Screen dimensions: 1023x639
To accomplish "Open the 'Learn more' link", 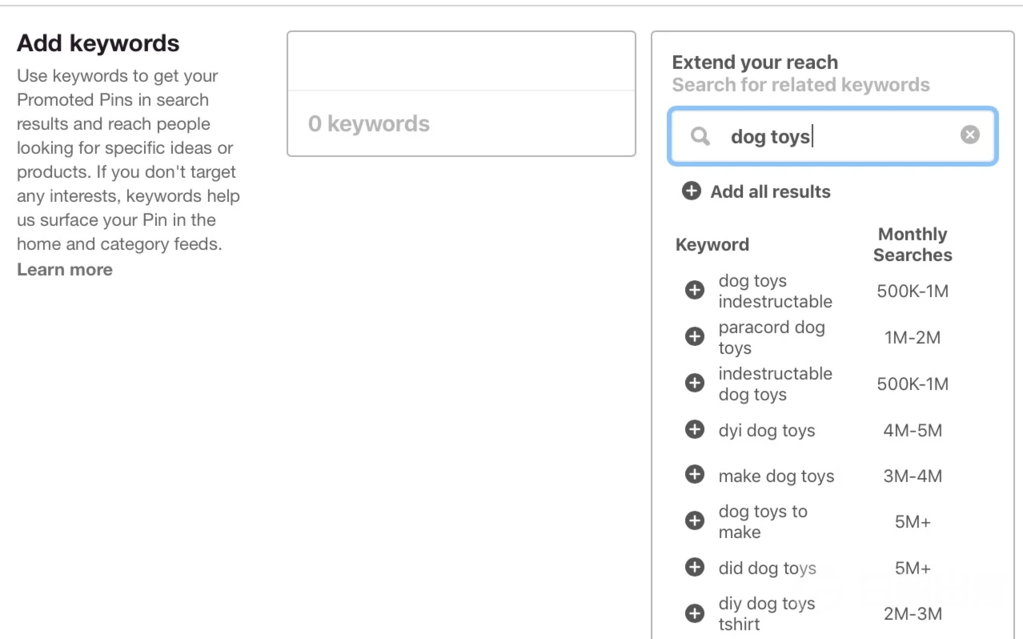I will 64,269.
